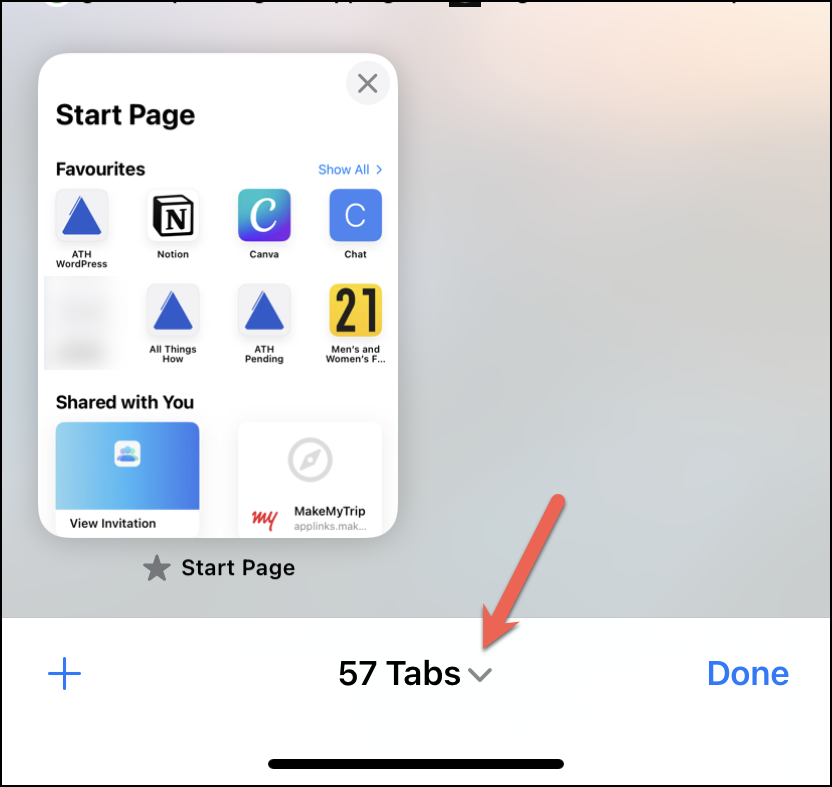Tap the blurred favourite tile

[84, 323]
